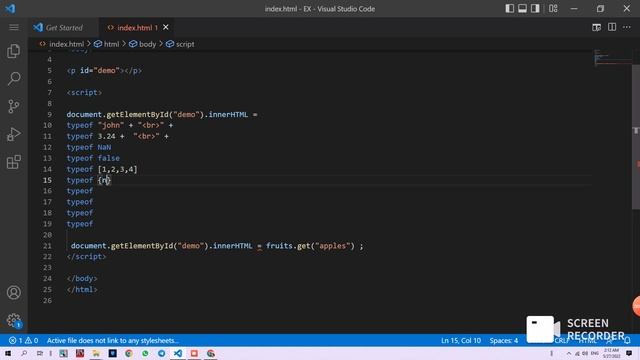
Task: Open the Customize Layout control
Action: pos(553,9)
